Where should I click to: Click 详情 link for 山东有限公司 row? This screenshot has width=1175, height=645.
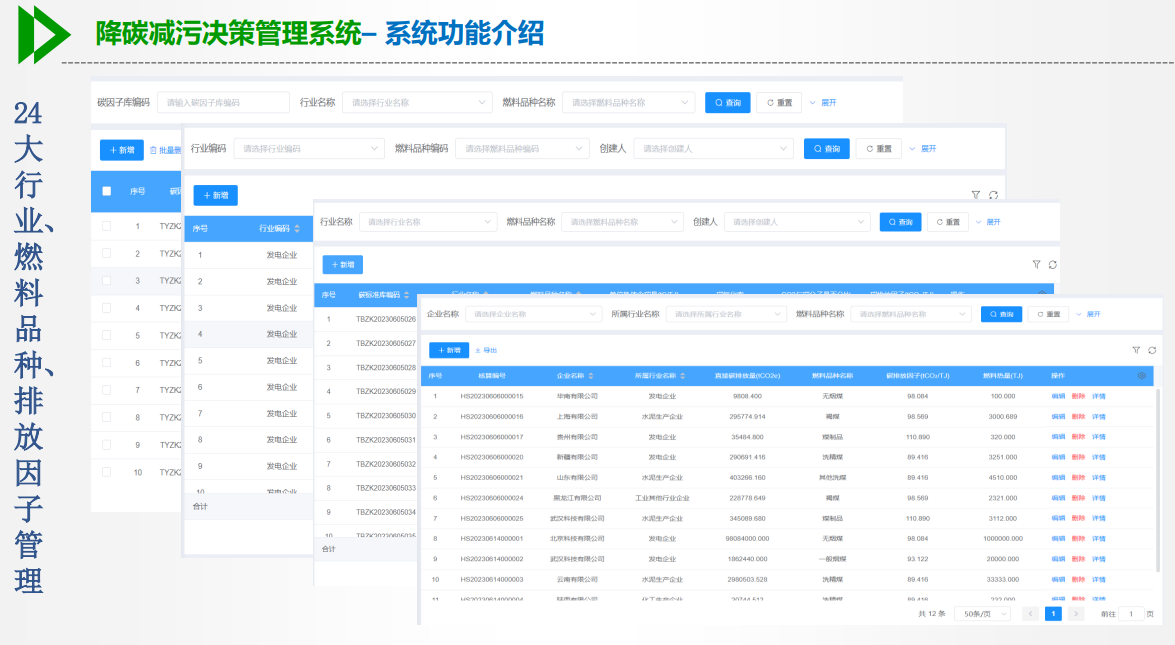pyautogui.click(x=1099, y=477)
